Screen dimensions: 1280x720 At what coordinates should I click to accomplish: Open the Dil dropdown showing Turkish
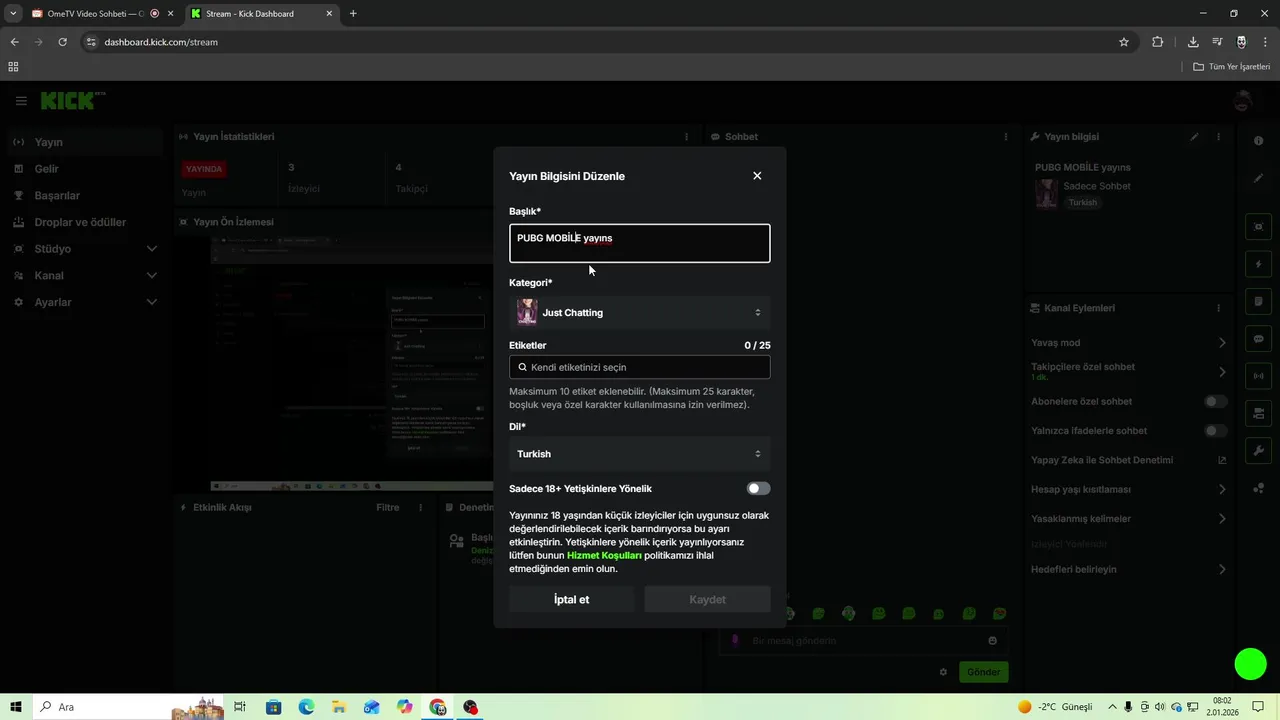click(x=640, y=454)
